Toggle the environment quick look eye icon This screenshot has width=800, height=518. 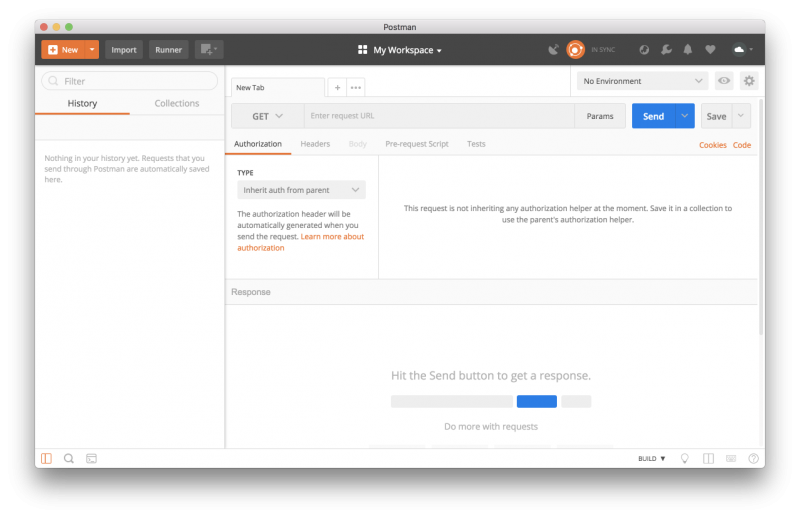tap(724, 81)
